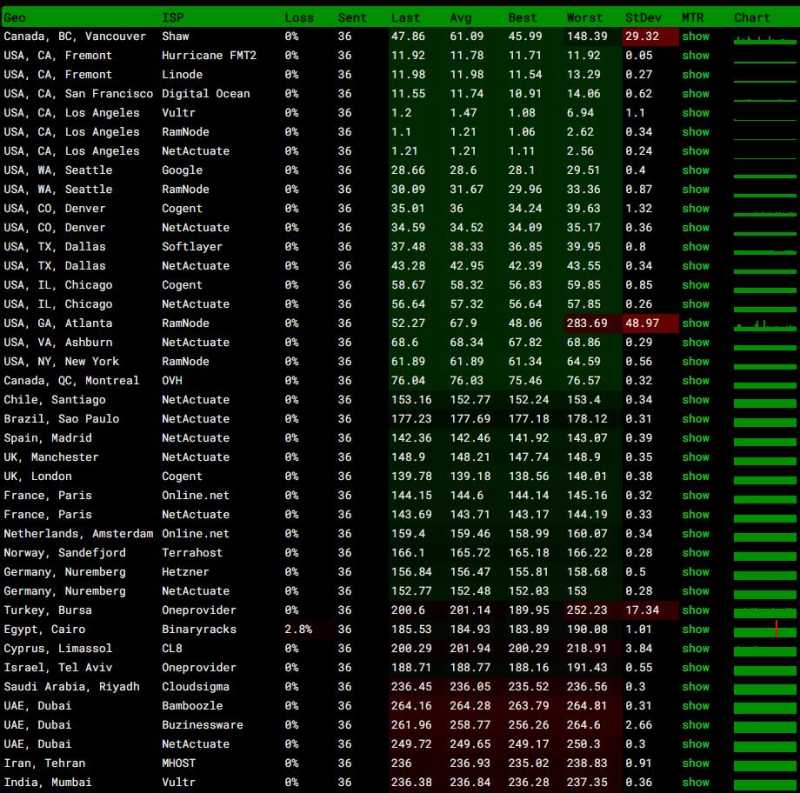This screenshot has height=793, width=800.
Task: Select the Israel, Tel Aviv geo cell
Action: click(x=58, y=668)
